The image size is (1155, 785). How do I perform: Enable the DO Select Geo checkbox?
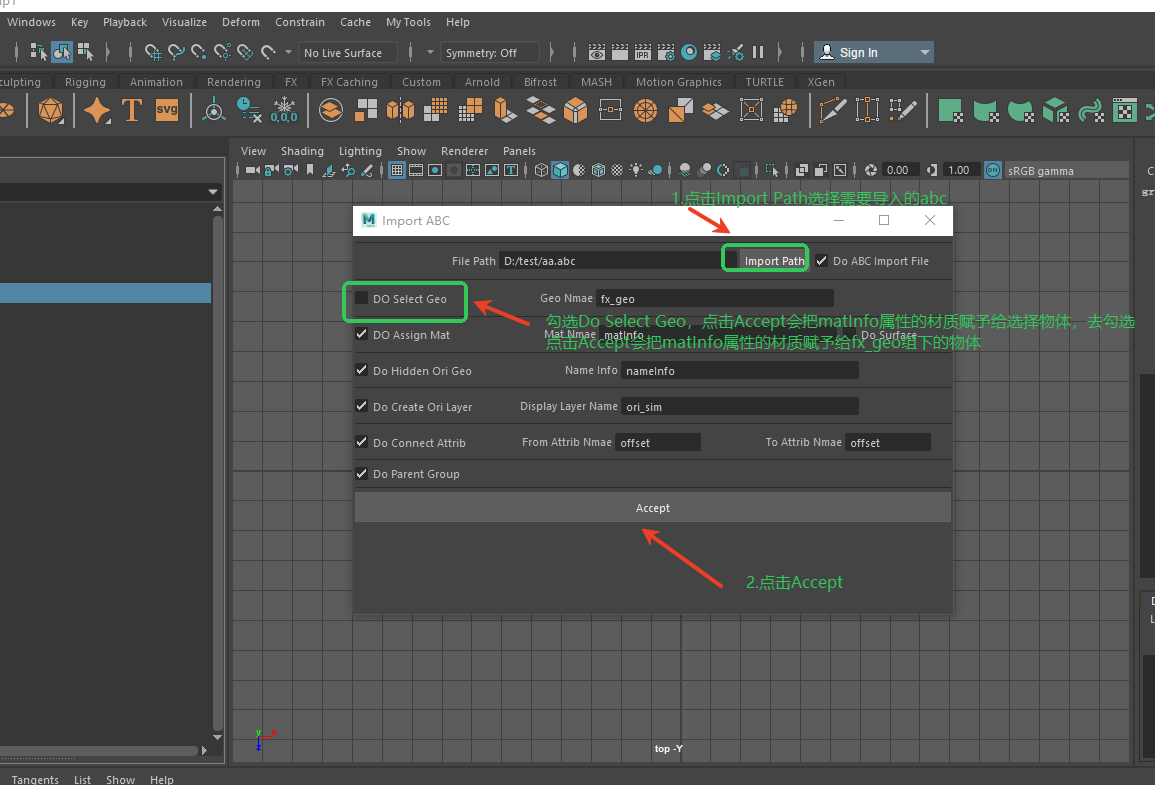pos(362,298)
